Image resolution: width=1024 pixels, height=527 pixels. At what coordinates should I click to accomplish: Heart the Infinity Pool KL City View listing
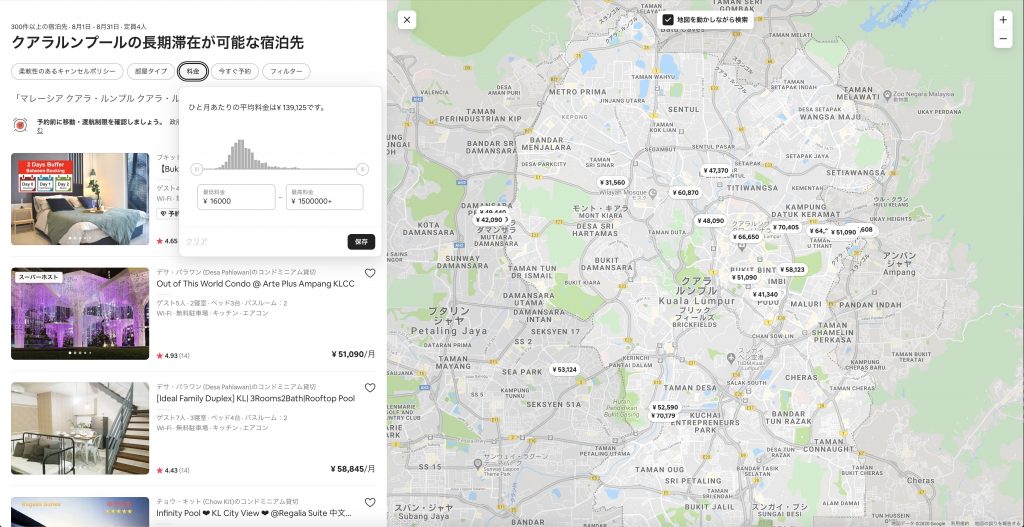pyautogui.click(x=370, y=503)
